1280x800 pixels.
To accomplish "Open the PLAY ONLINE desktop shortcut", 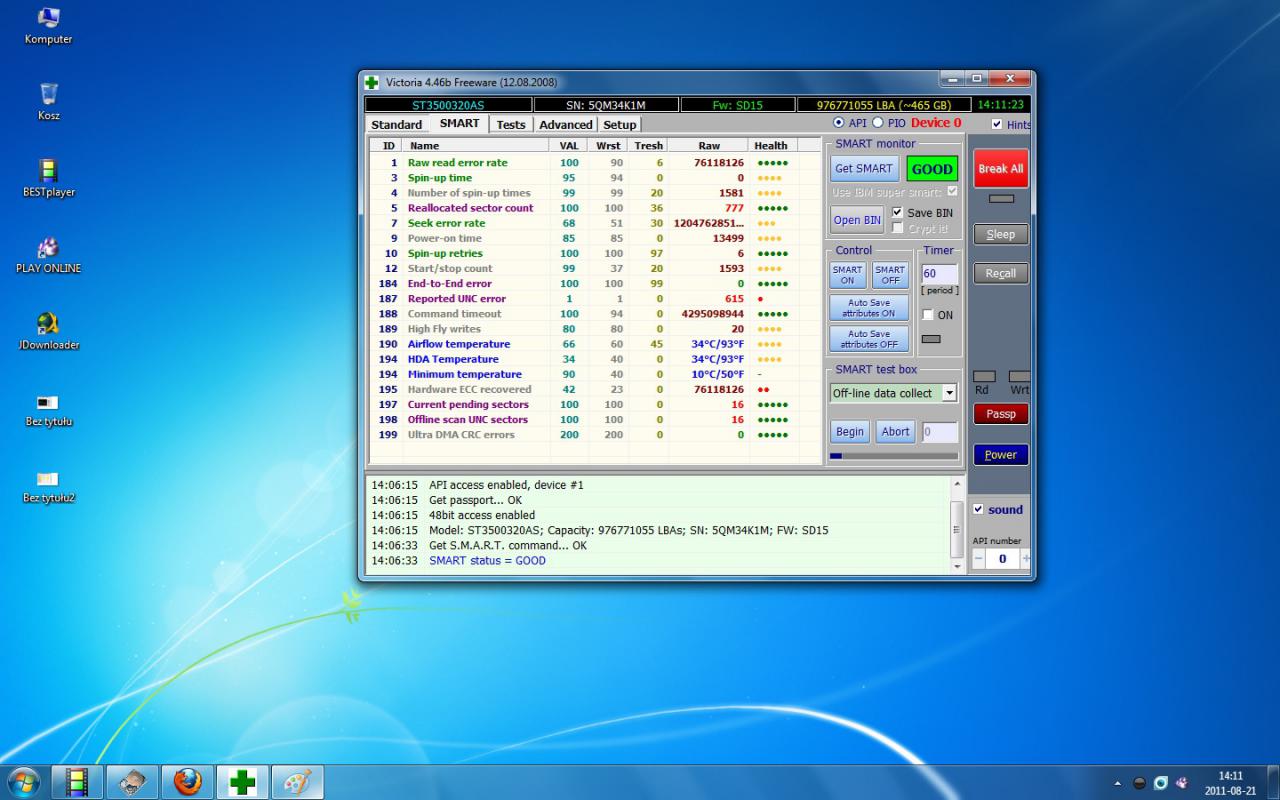I will pos(48,254).
